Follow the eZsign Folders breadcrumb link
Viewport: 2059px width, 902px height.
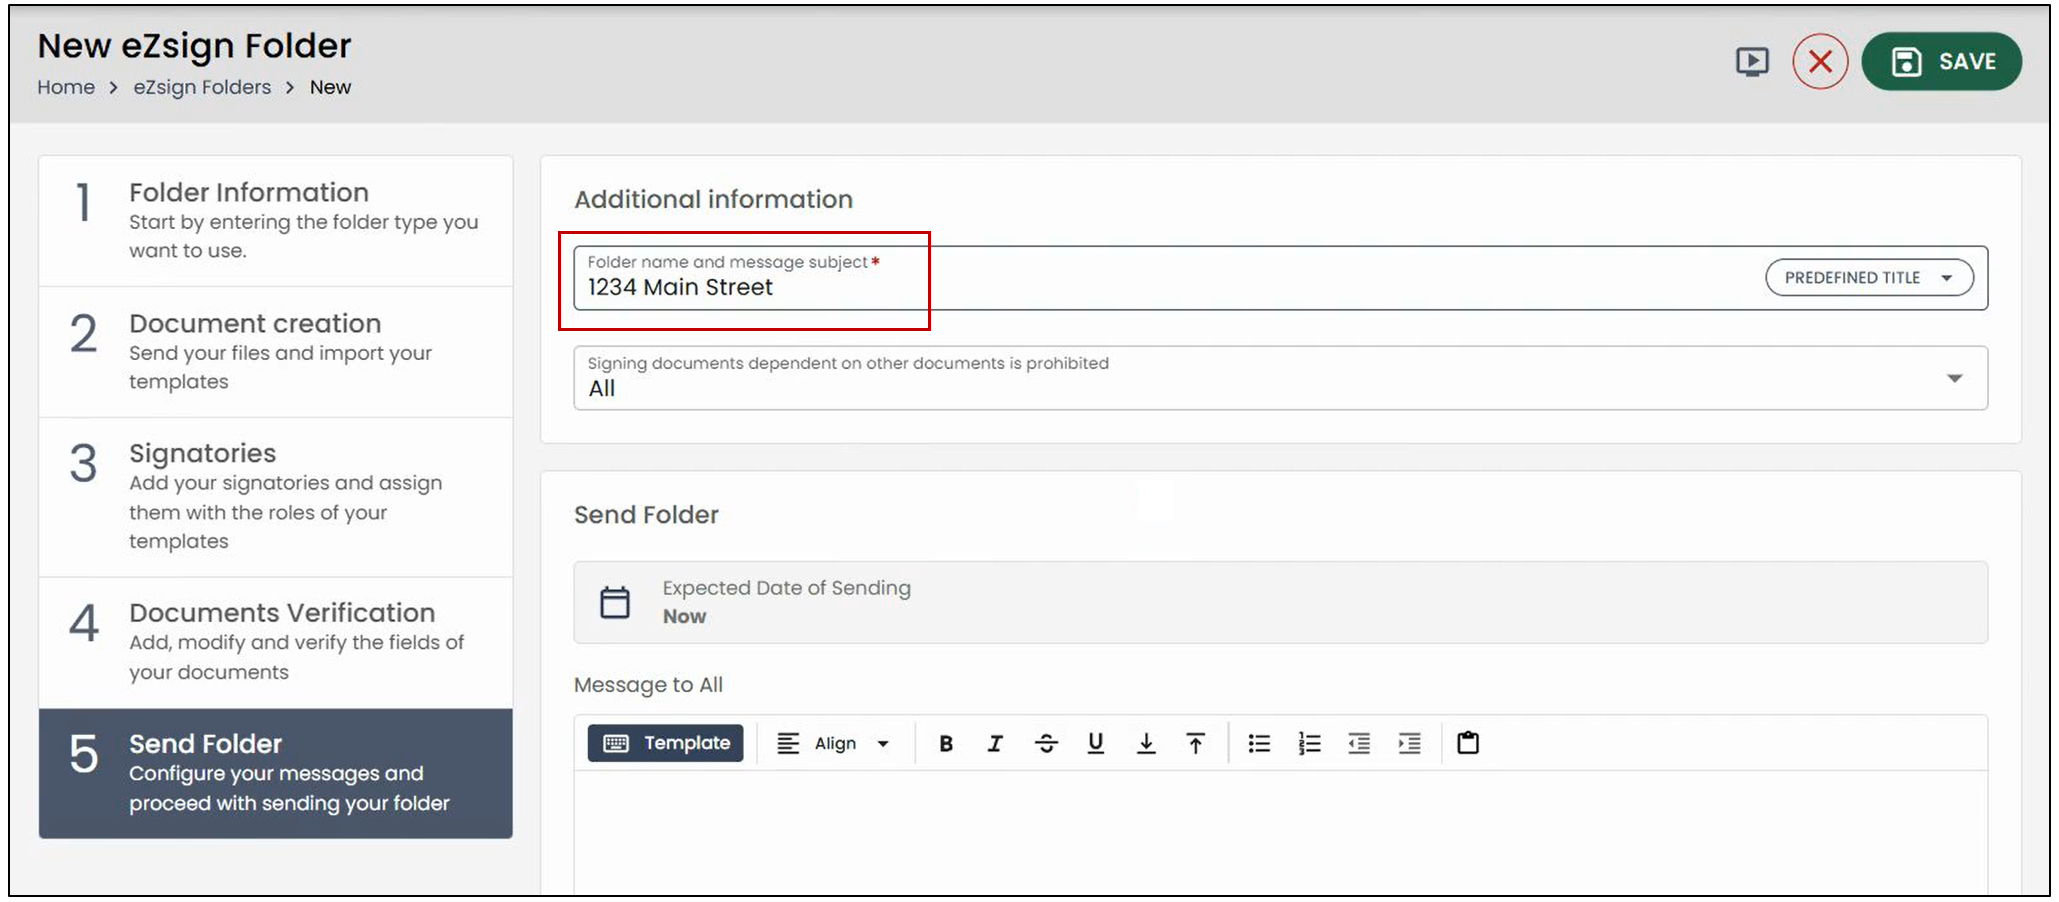pos(202,87)
